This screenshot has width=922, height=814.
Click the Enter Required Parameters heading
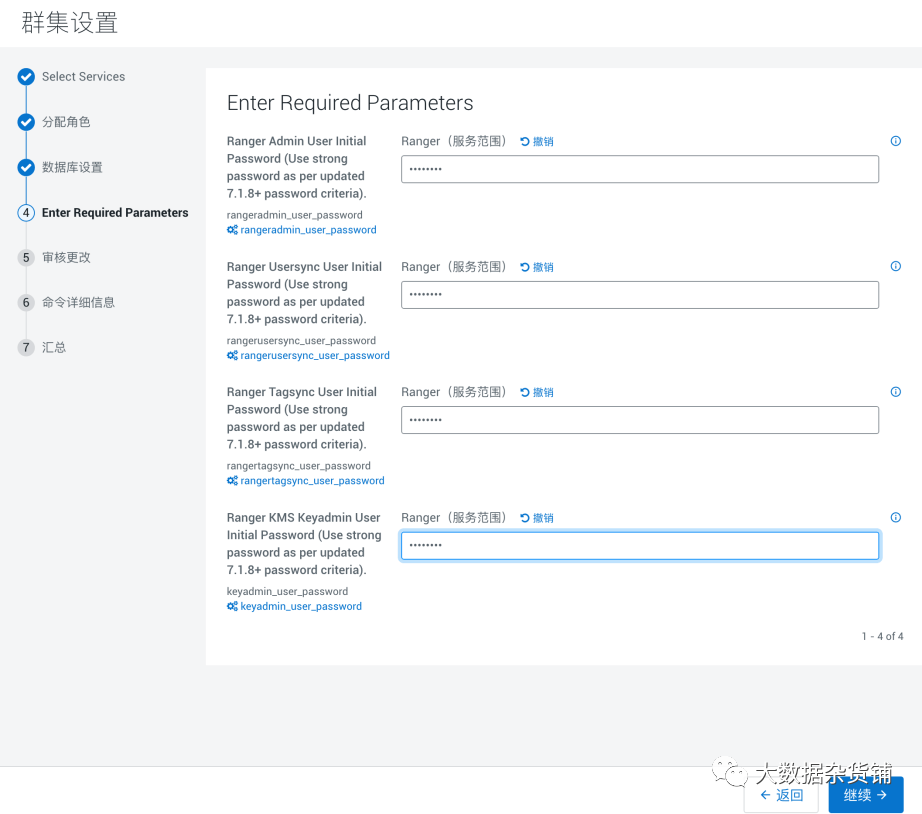350,103
